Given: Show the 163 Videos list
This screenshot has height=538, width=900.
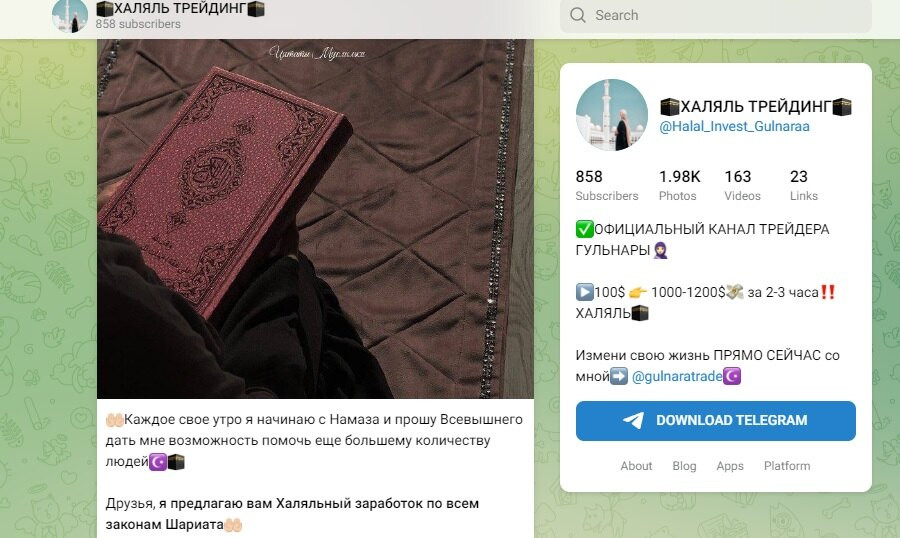Looking at the screenshot, I should [x=742, y=185].
